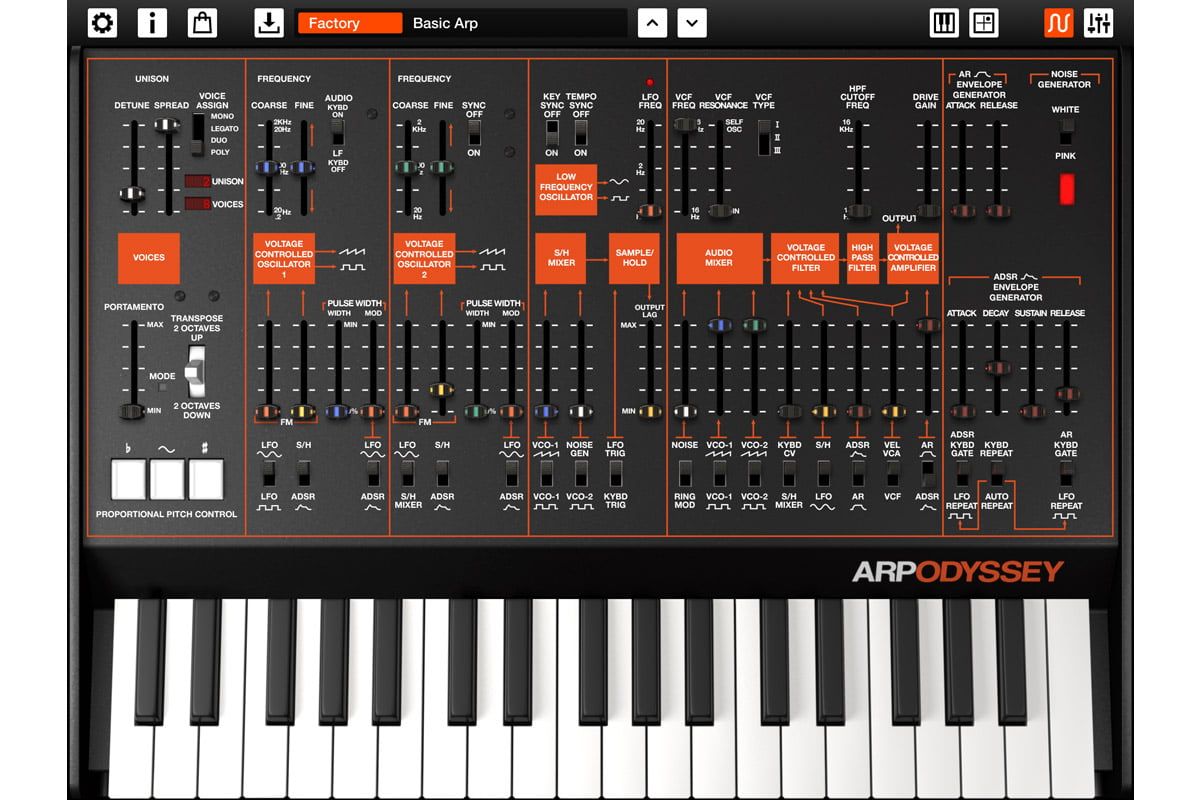Viewport: 1200px width, 800px height.
Task: Click the VCF Resonance slider knob
Action: [x=720, y=210]
